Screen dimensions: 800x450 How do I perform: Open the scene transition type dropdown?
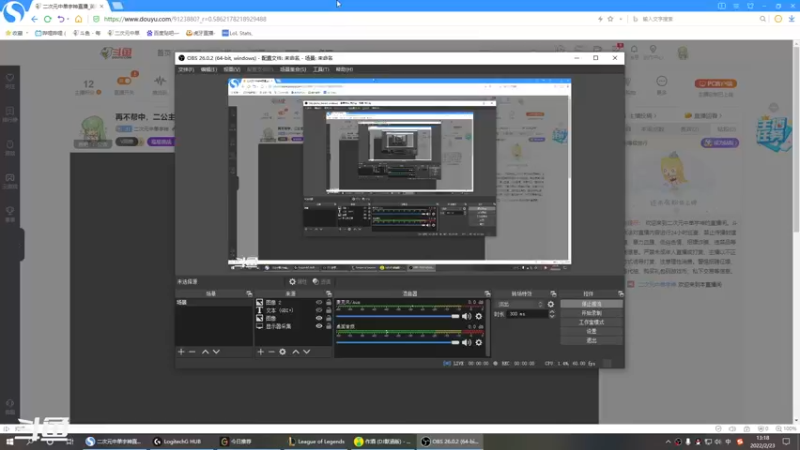[x=520, y=304]
